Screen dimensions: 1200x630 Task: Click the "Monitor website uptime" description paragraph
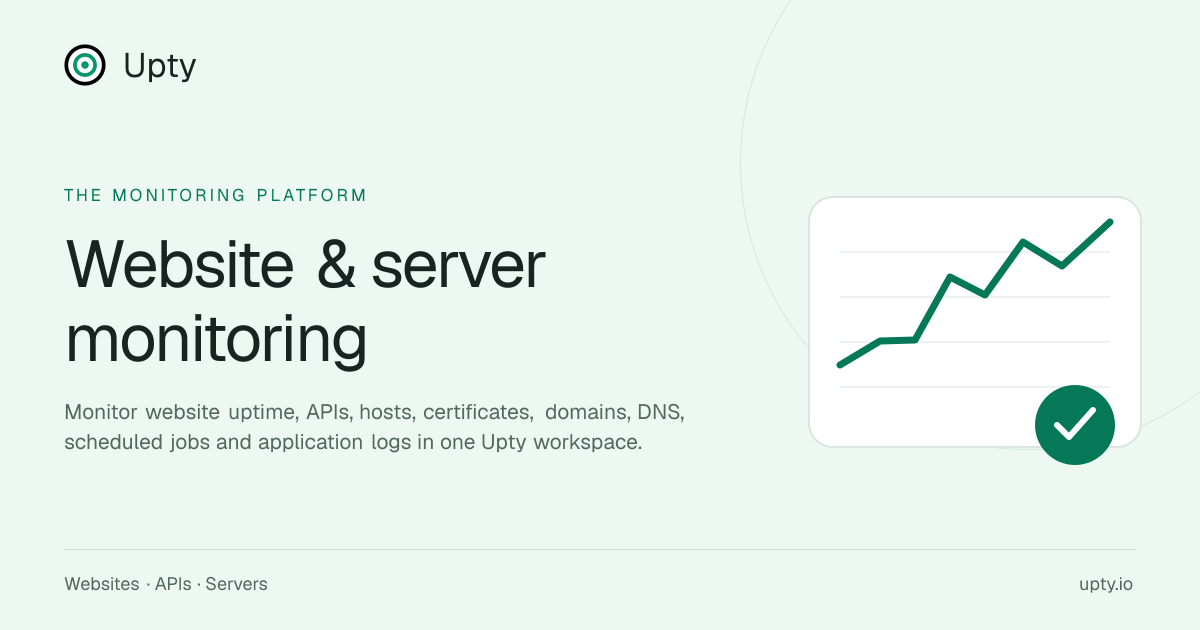tap(375, 427)
